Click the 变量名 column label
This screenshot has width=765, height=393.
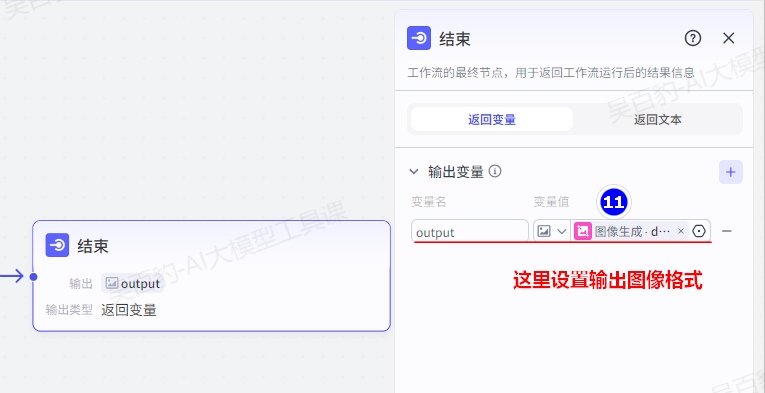[428, 201]
